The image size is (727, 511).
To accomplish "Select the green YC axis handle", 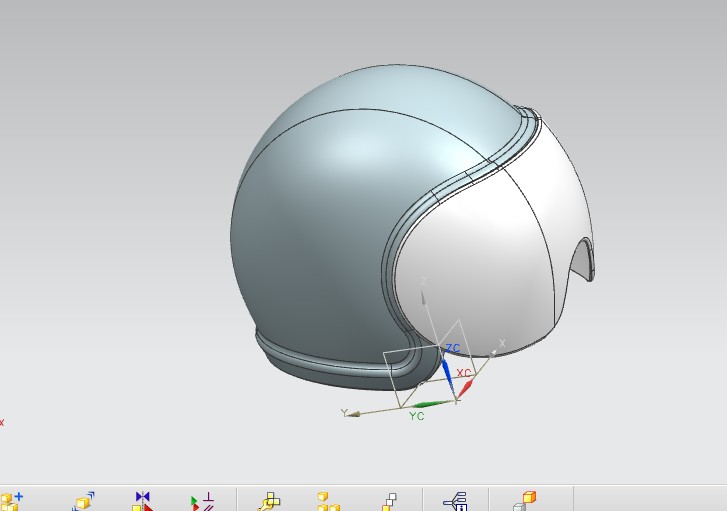I will click(429, 404).
